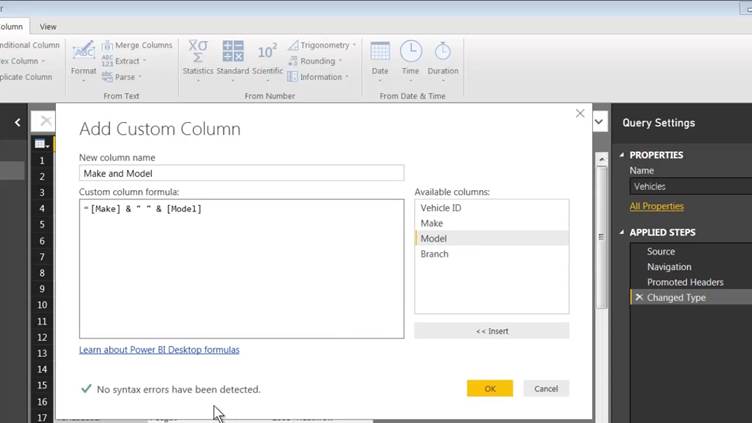Click the Index Column command
Screen dimensions: 752x423
pyautogui.click(x=22, y=61)
